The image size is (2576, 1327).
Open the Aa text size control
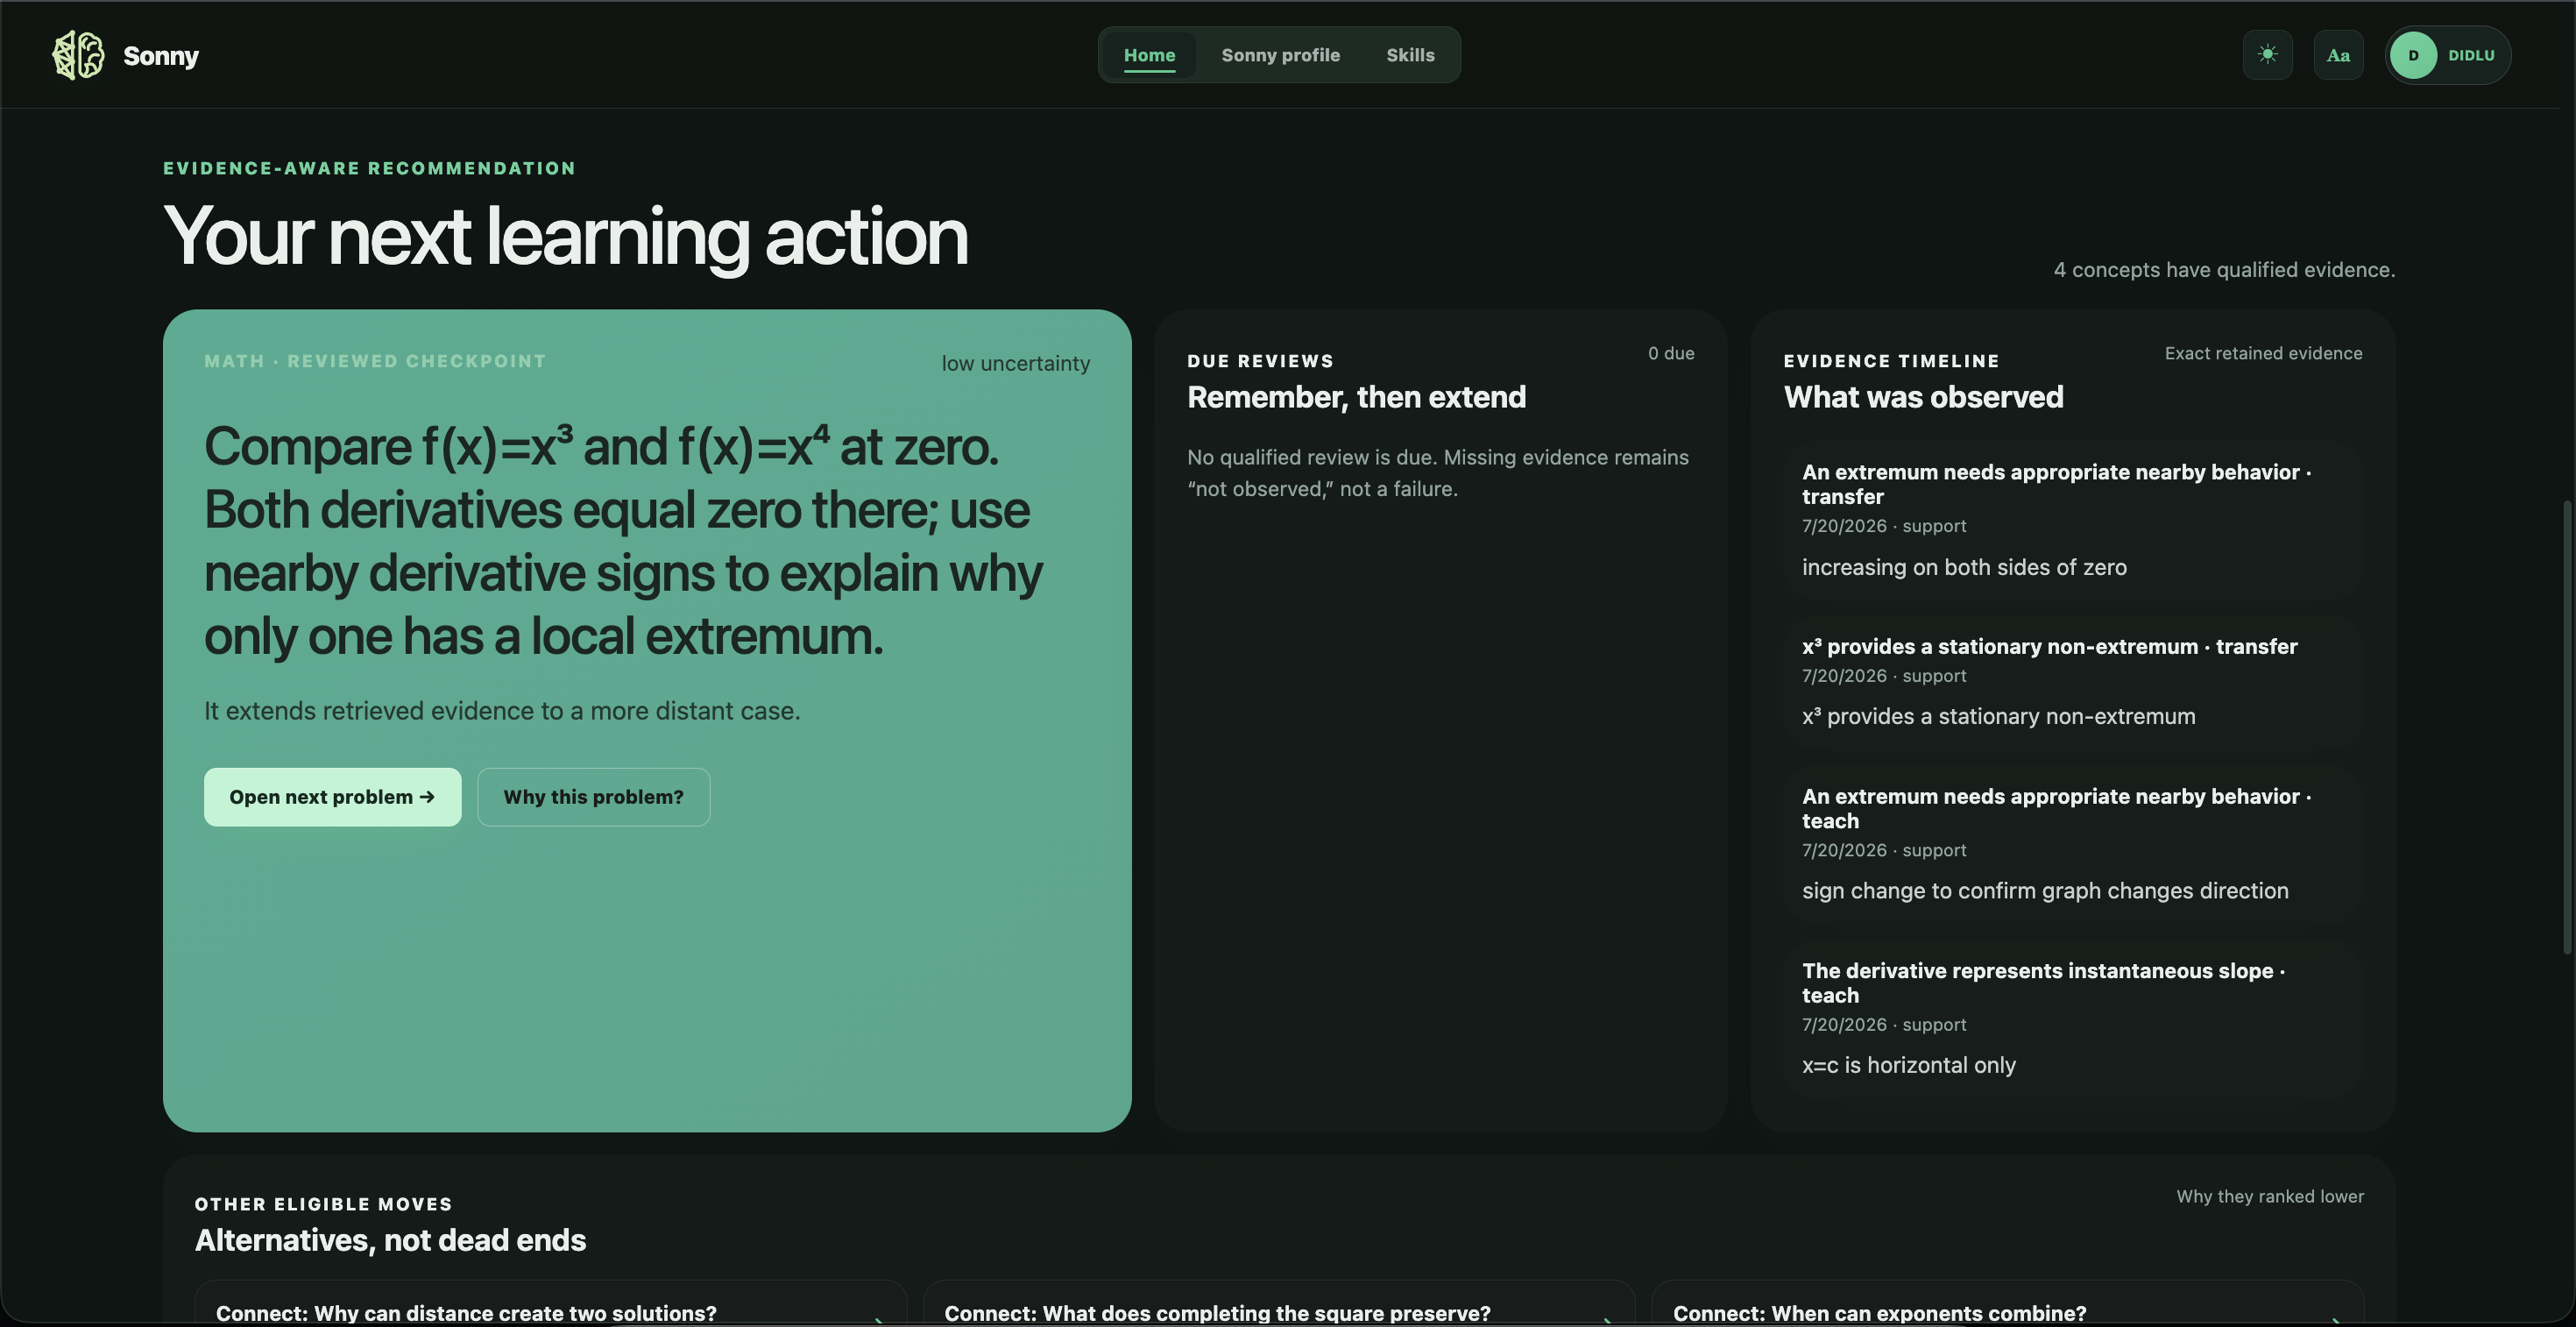tap(2338, 55)
